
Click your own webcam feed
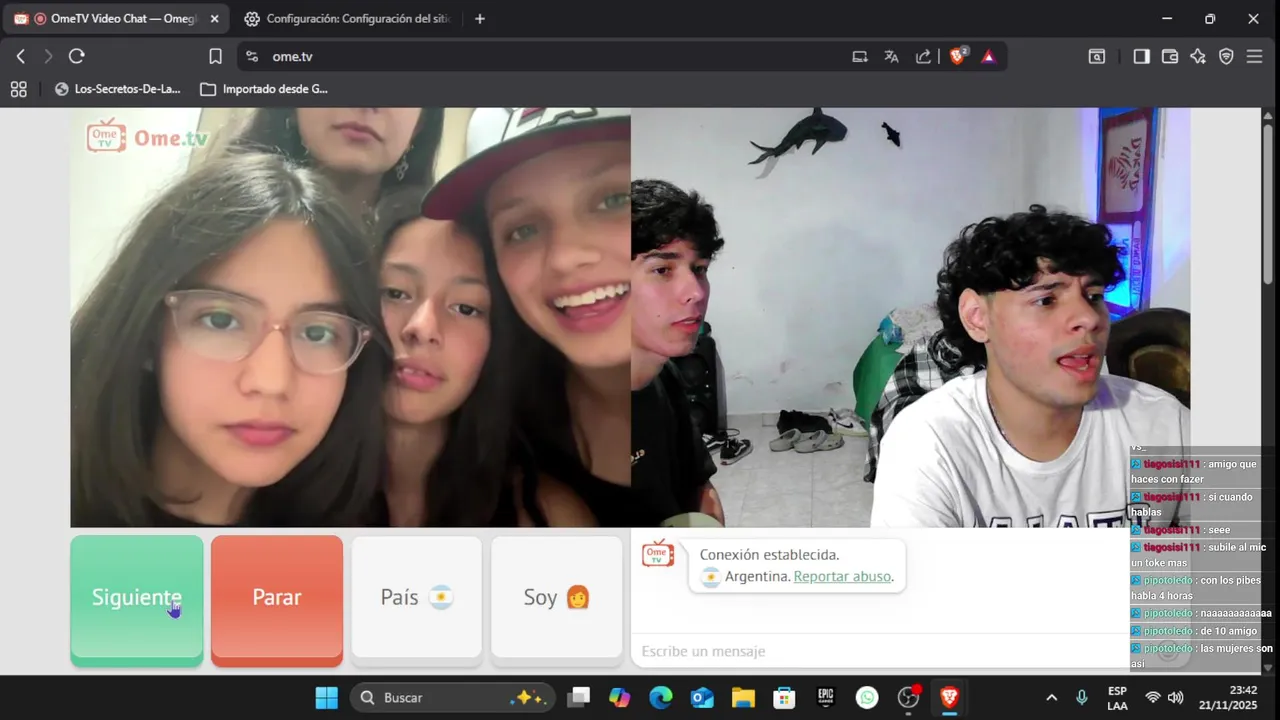[910, 317]
